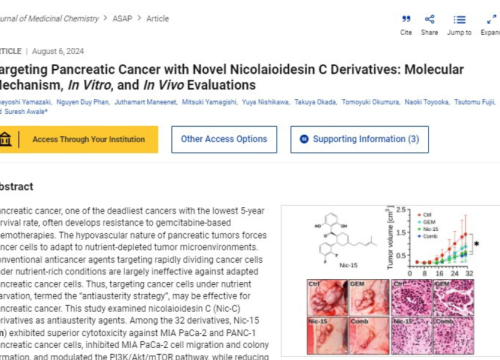Go to ASAP breadcrumb
This screenshot has width=500, height=360.
click(x=122, y=18)
